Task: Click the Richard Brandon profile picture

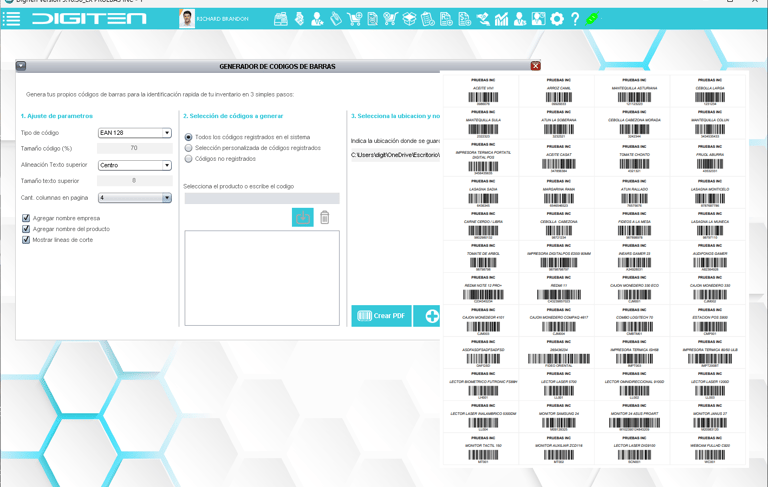Action: pyautogui.click(x=187, y=19)
